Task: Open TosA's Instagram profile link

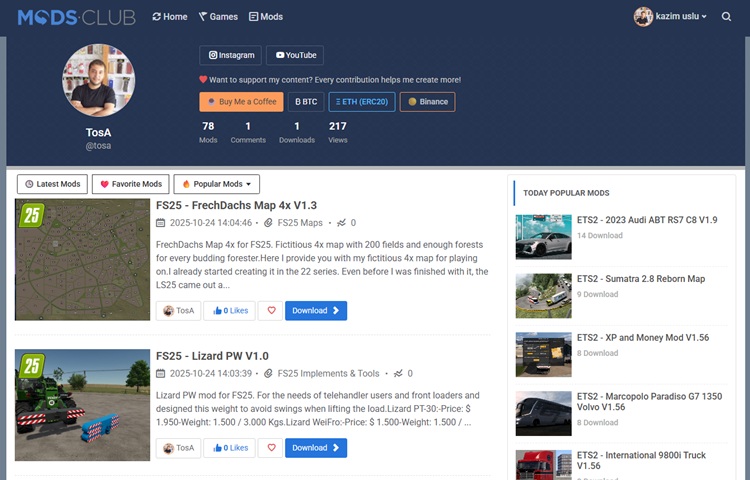Action: coord(230,56)
